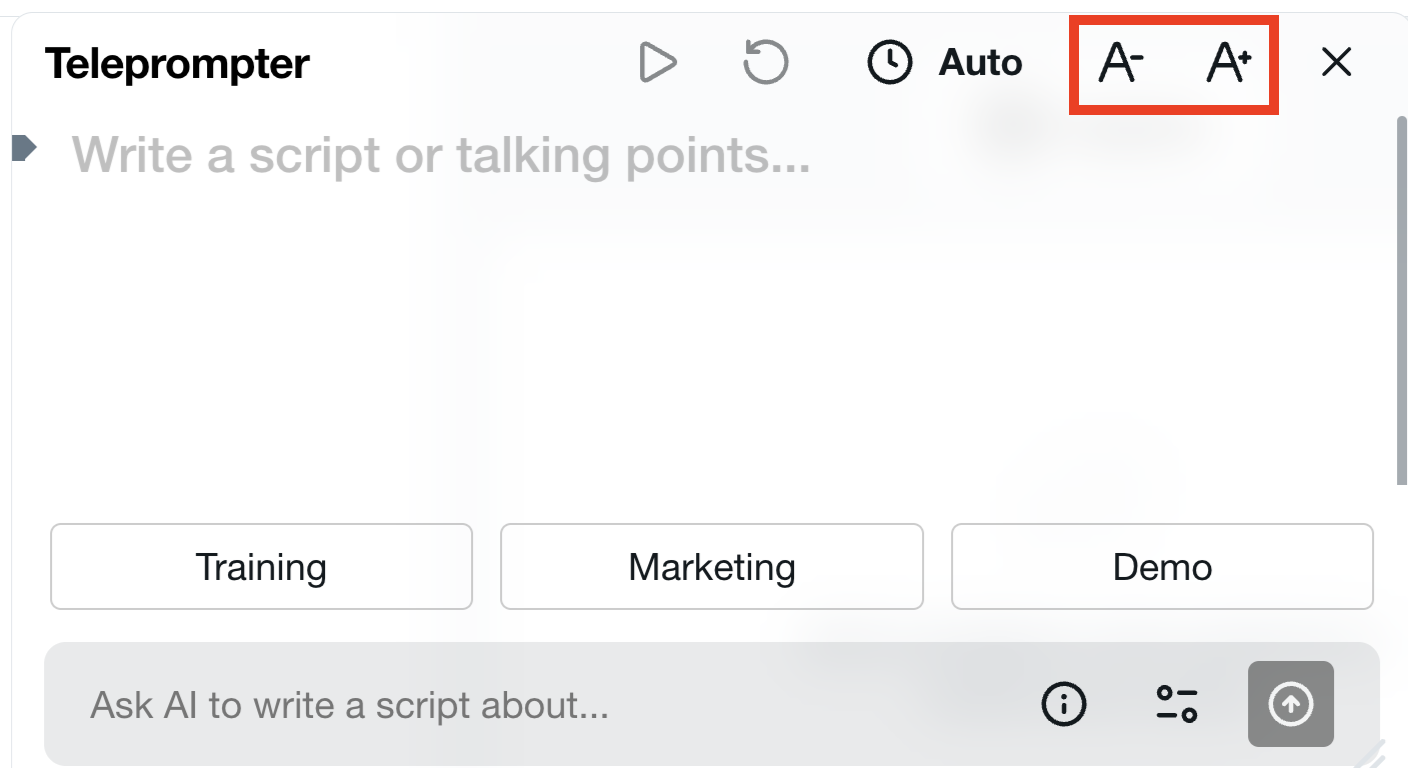Image resolution: width=1408 pixels, height=768 pixels.
Task: Decrease font size with the A- icon
Action: 1121,64
